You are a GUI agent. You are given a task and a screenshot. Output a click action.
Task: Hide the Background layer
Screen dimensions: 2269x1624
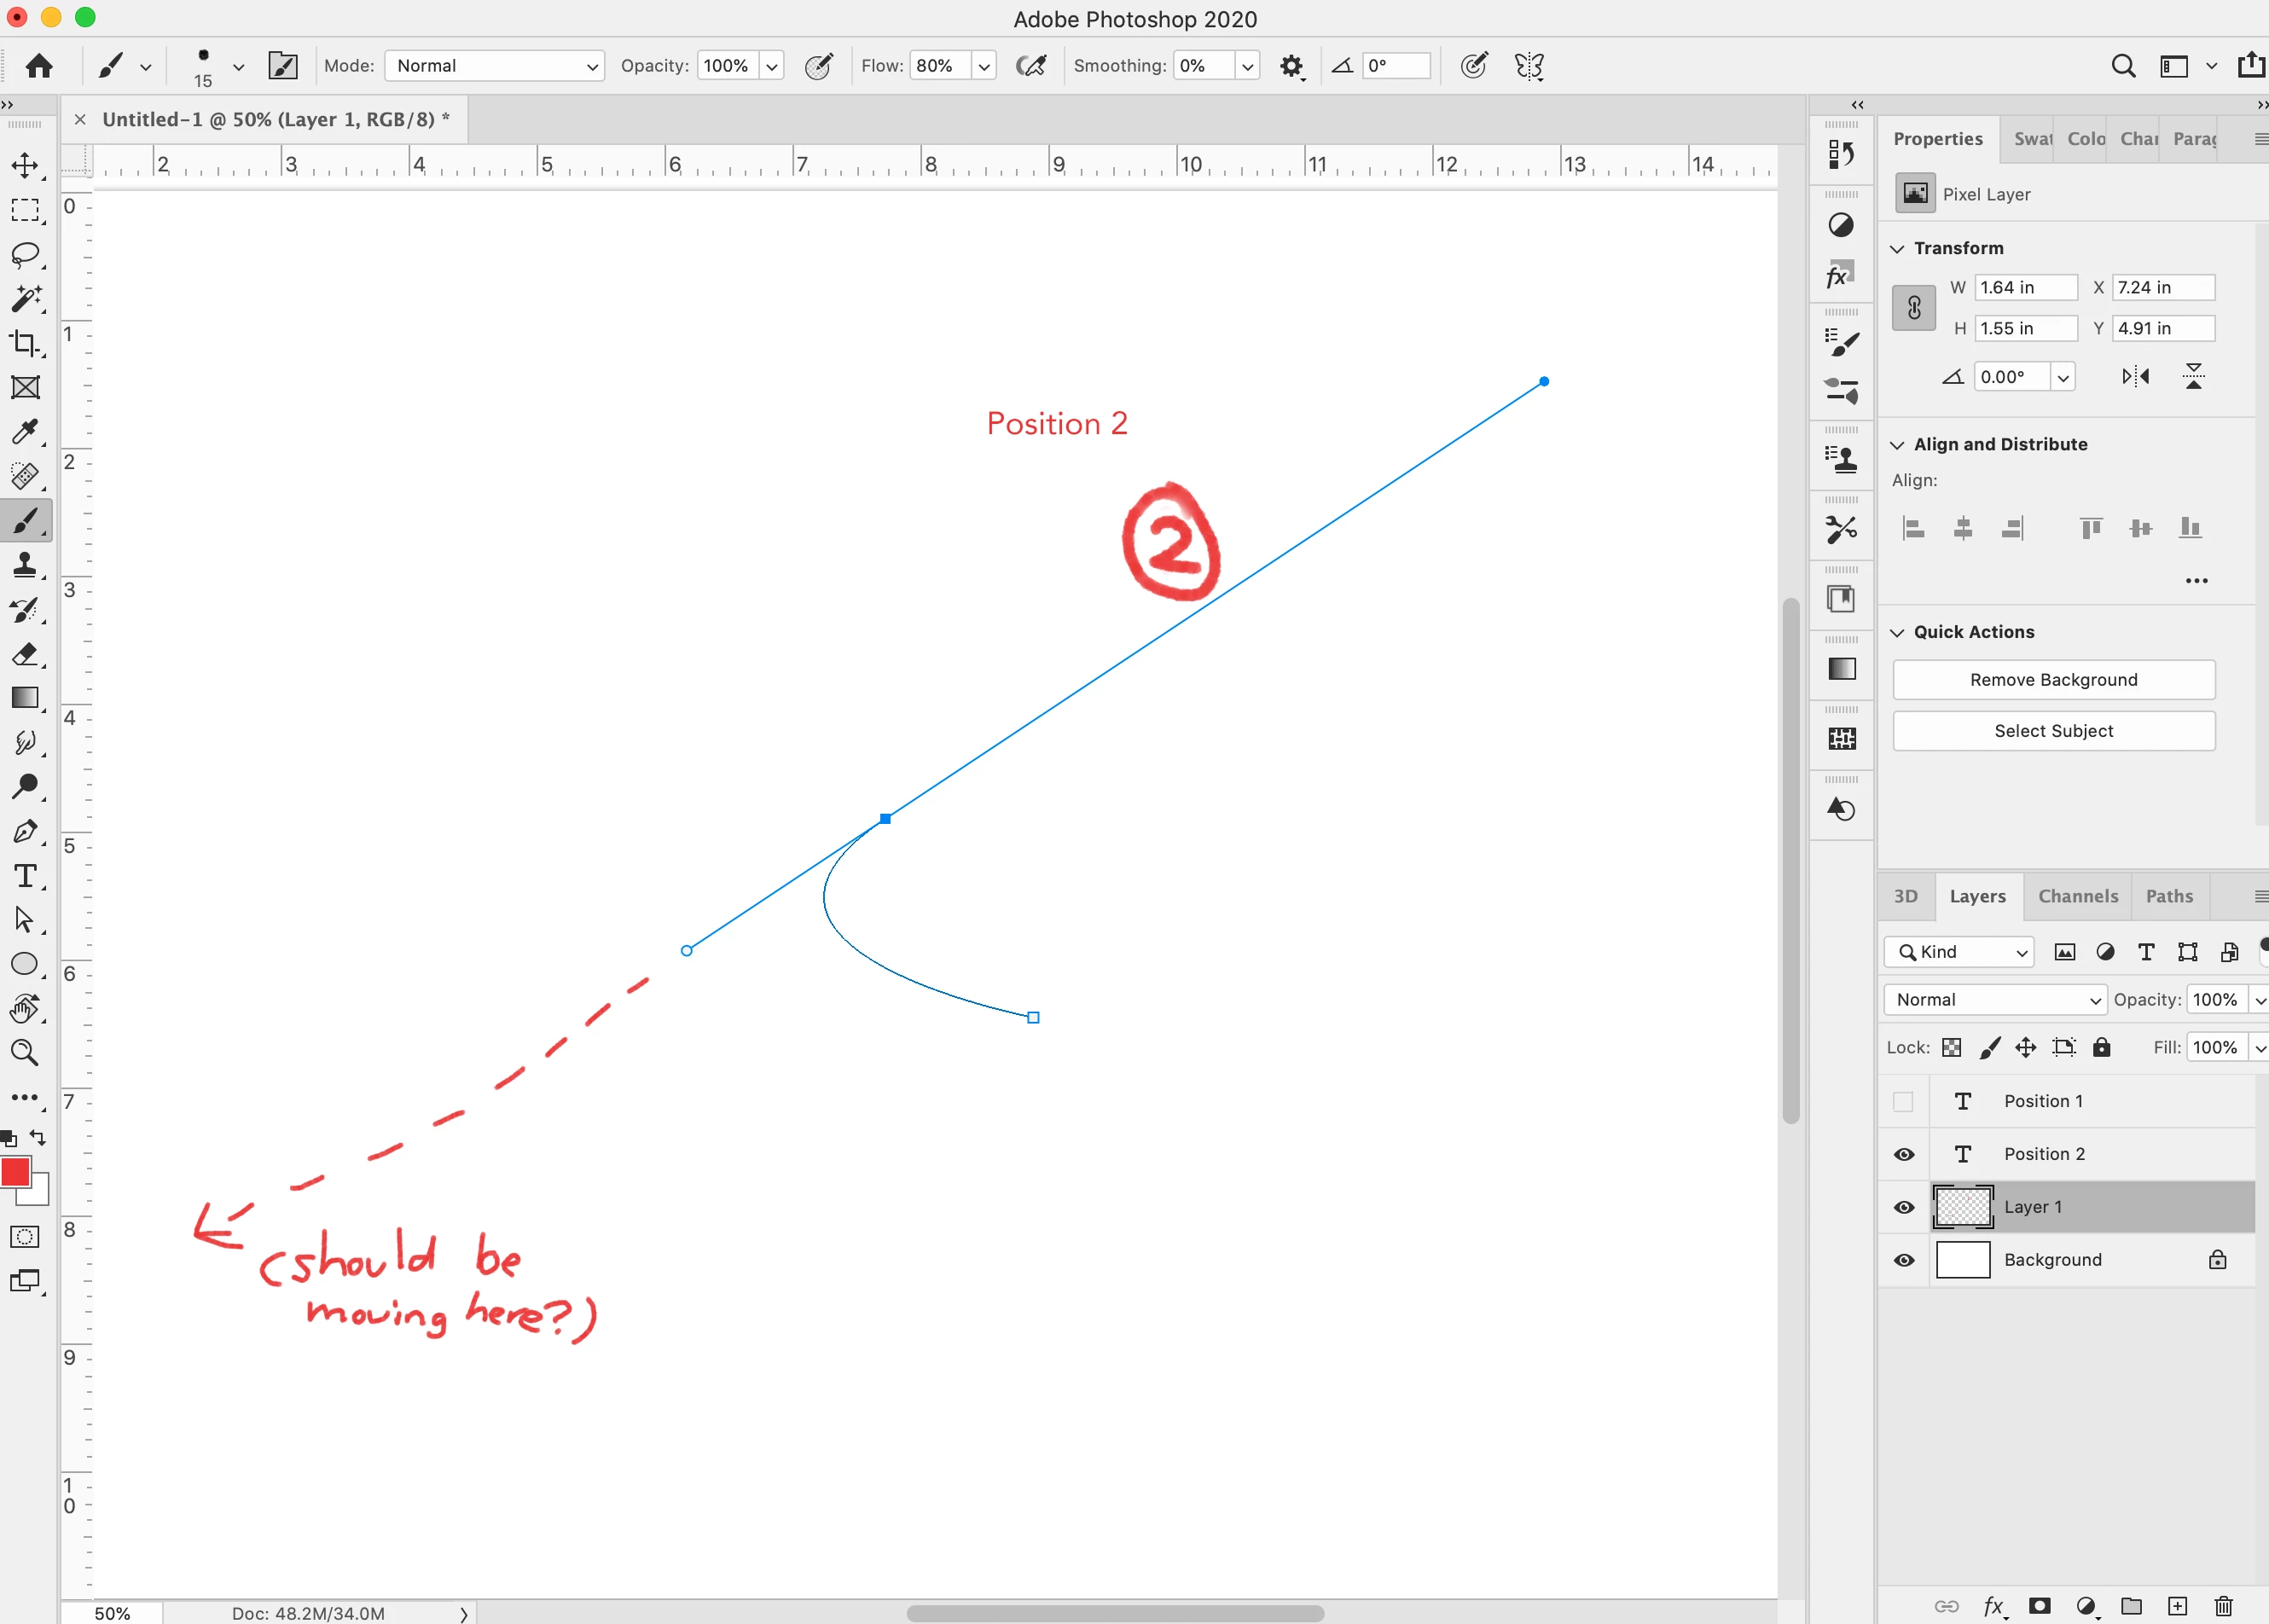click(1903, 1260)
